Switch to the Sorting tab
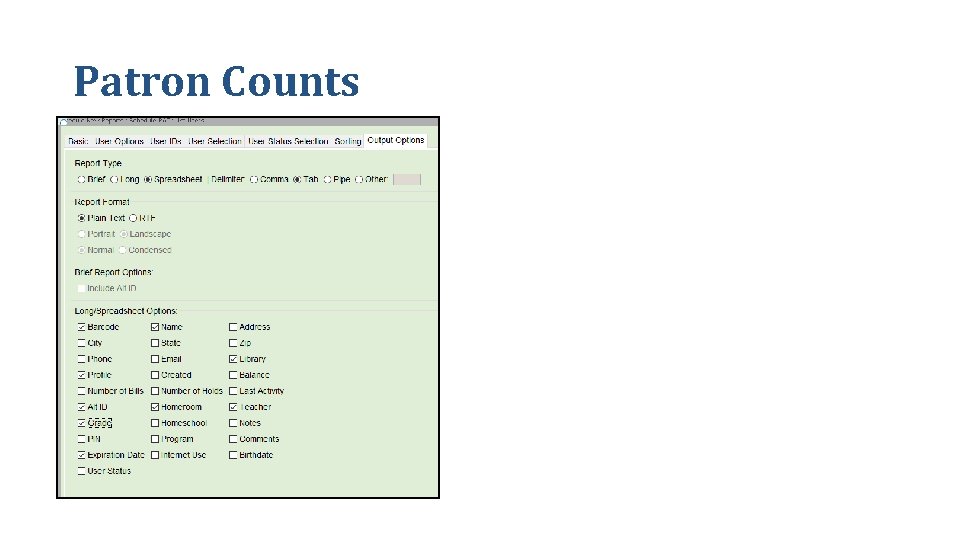This screenshot has height=540, width=960. (x=347, y=141)
